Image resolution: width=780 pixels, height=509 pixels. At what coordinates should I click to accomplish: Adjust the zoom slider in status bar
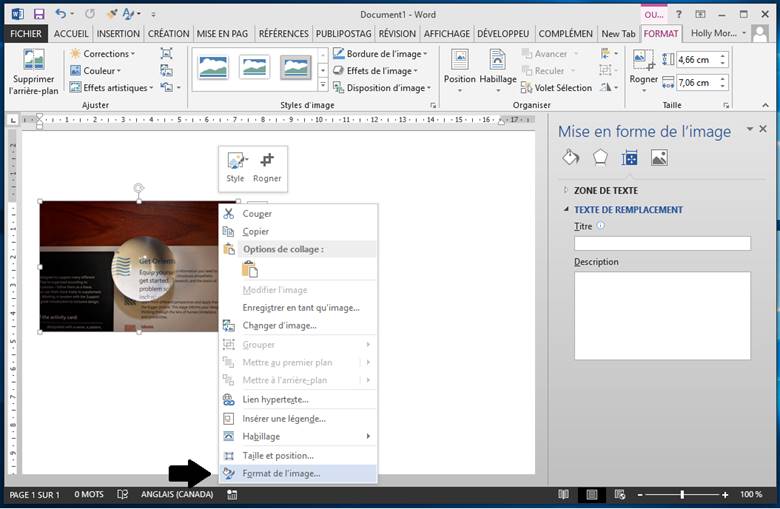pyautogui.click(x=682, y=495)
